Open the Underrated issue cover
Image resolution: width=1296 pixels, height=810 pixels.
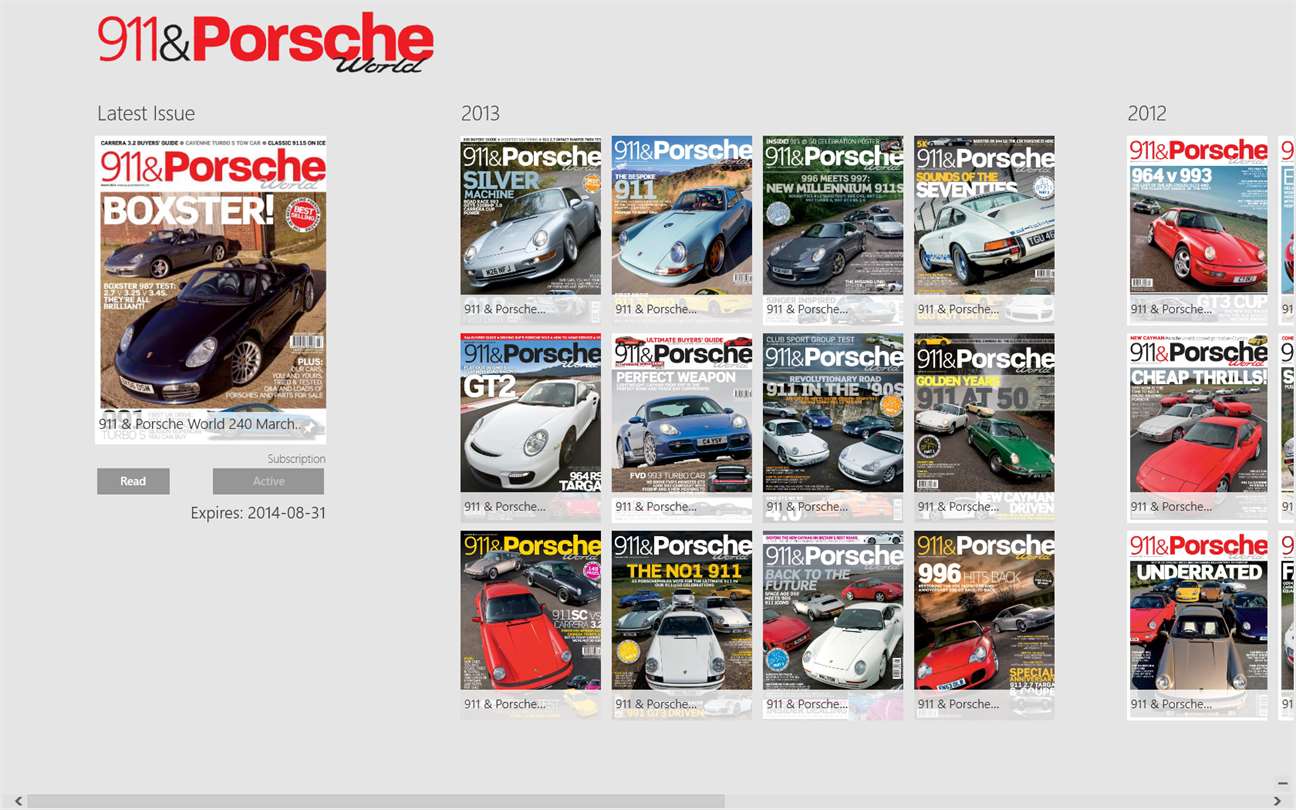click(1198, 624)
